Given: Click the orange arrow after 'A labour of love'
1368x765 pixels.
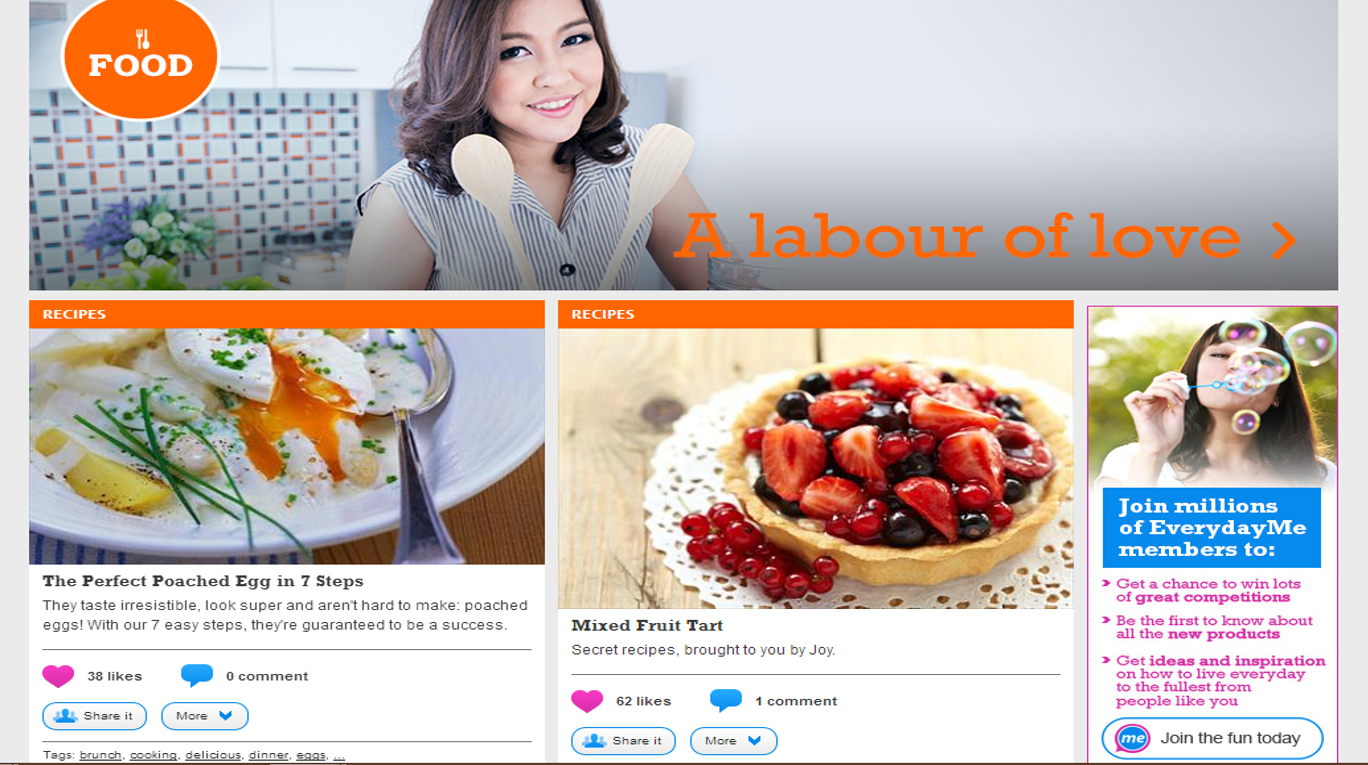Looking at the screenshot, I should tap(1284, 240).
